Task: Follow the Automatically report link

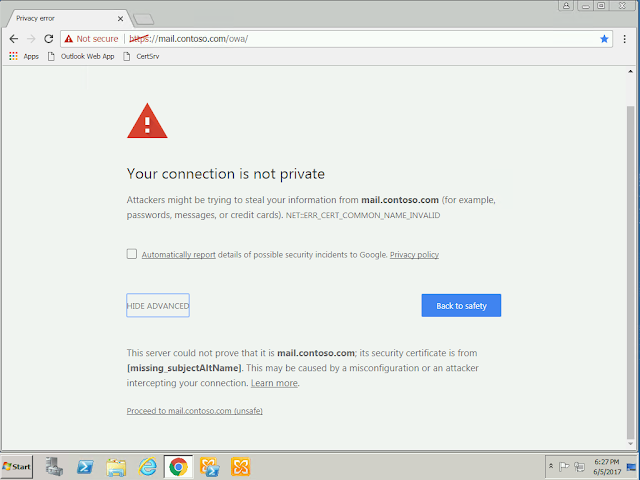Action: tap(178, 255)
